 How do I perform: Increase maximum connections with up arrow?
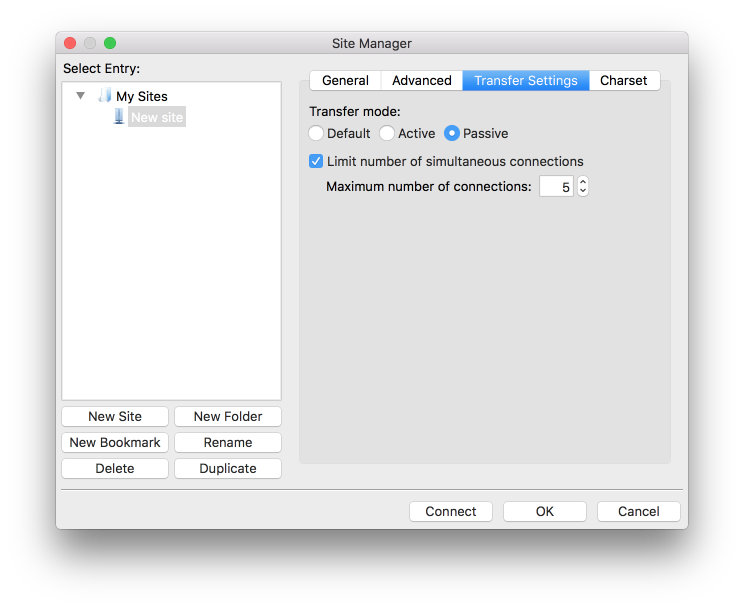click(583, 181)
